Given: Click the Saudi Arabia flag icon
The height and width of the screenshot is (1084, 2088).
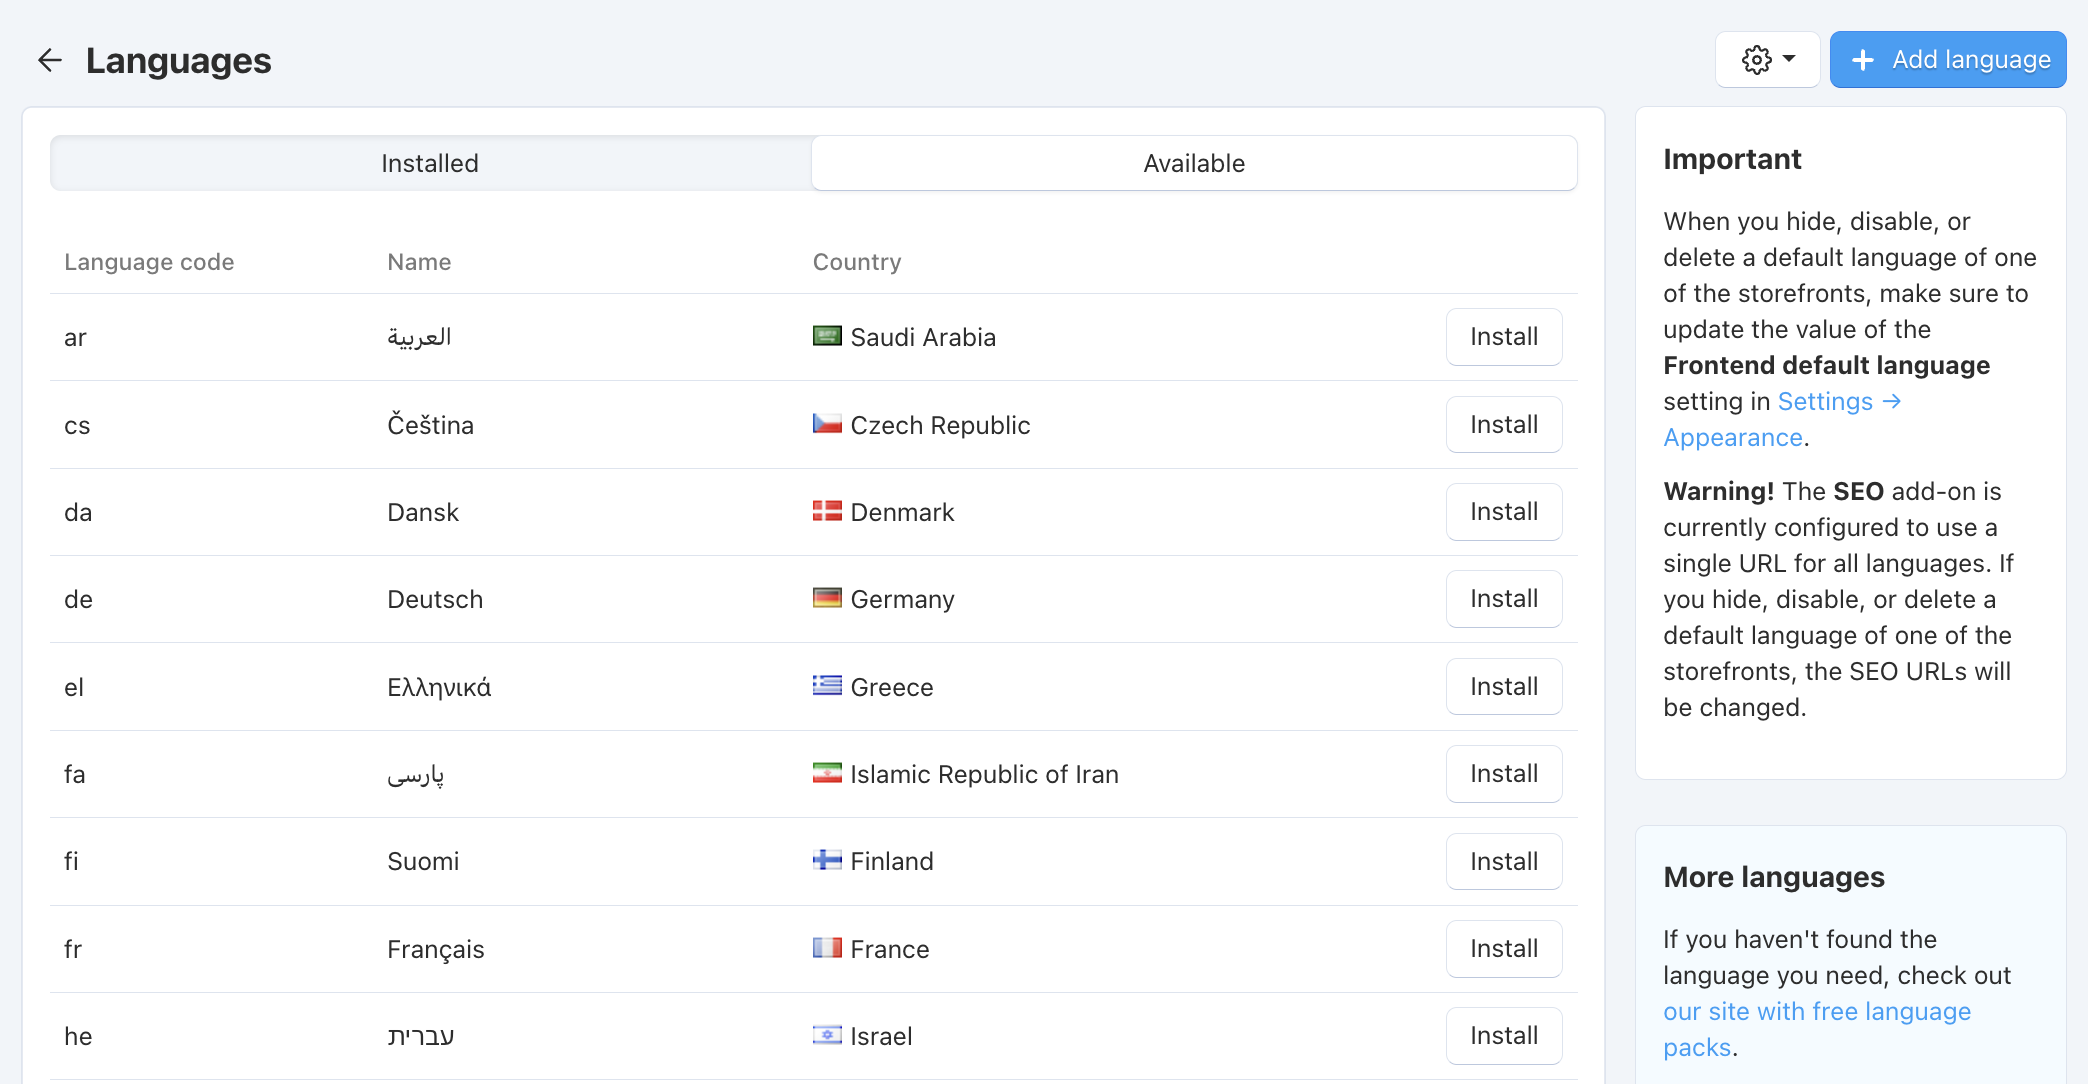Looking at the screenshot, I should pos(827,336).
